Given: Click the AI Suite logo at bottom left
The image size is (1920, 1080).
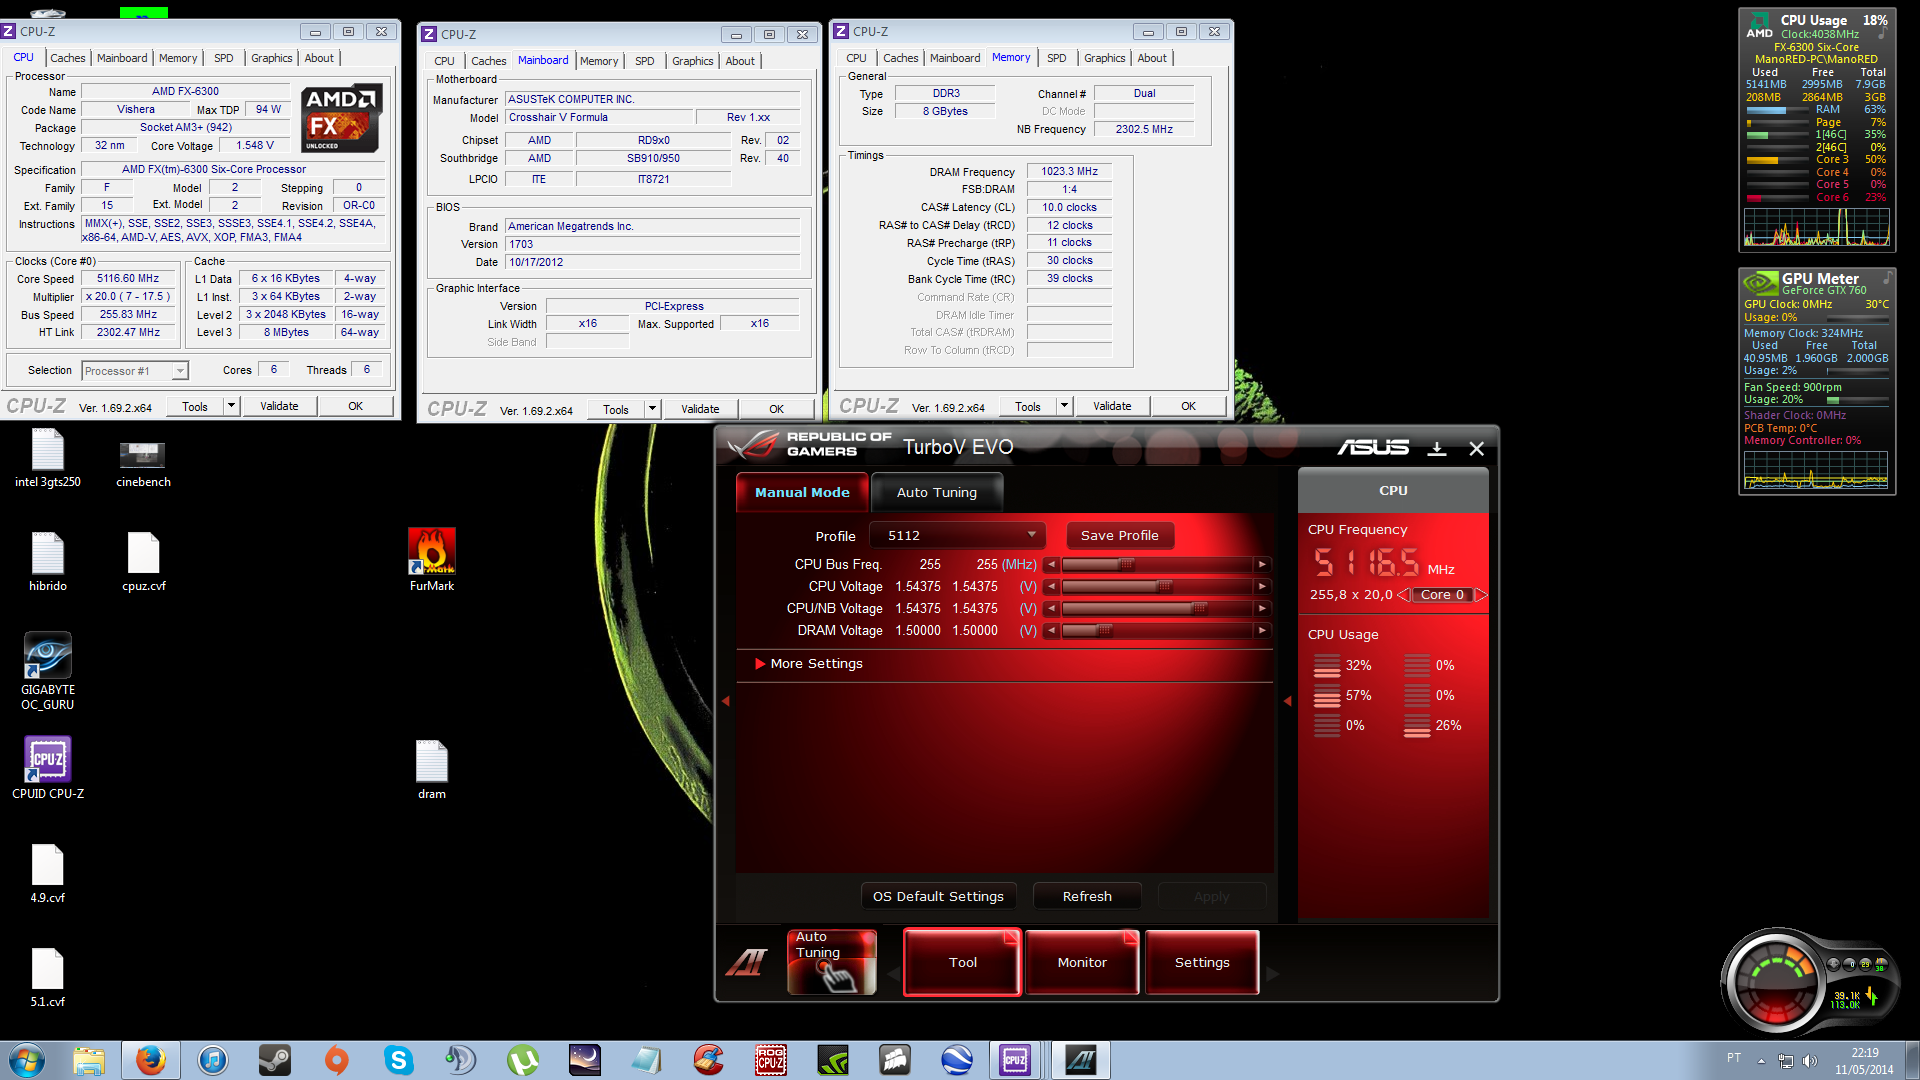Looking at the screenshot, I should (747, 962).
